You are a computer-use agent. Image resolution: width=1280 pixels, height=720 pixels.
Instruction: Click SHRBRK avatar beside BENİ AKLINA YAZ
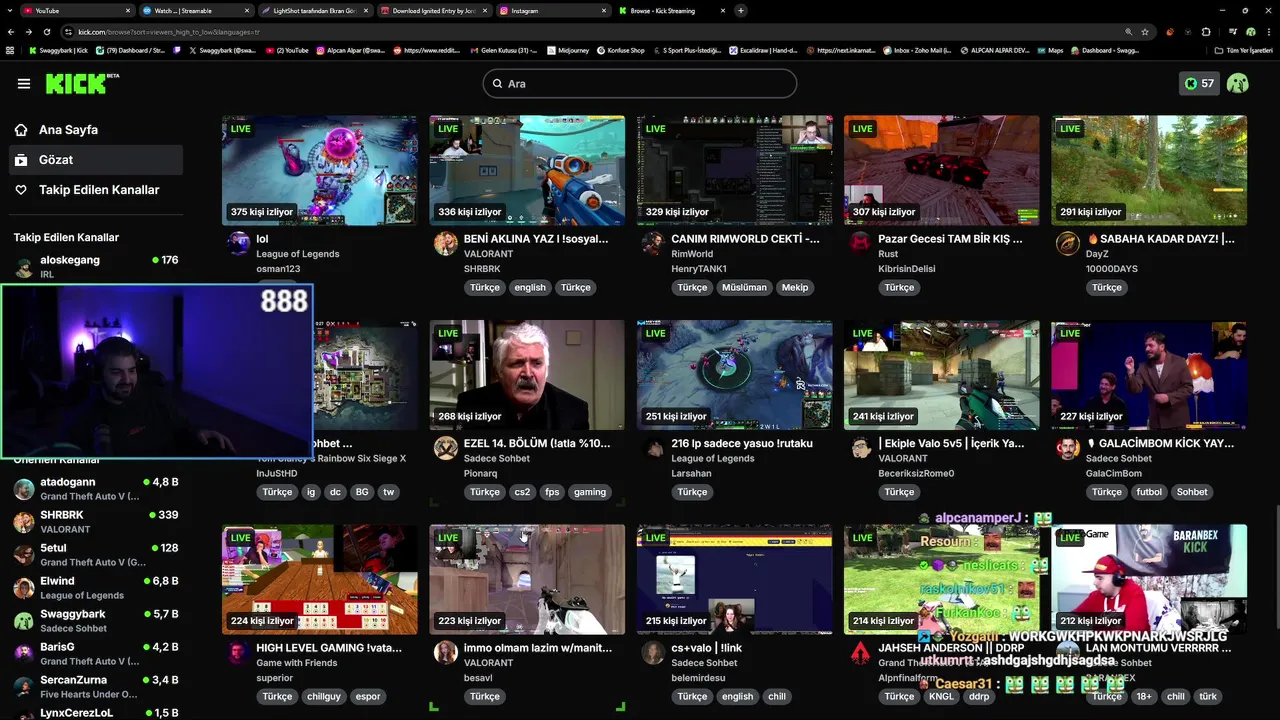click(x=446, y=243)
